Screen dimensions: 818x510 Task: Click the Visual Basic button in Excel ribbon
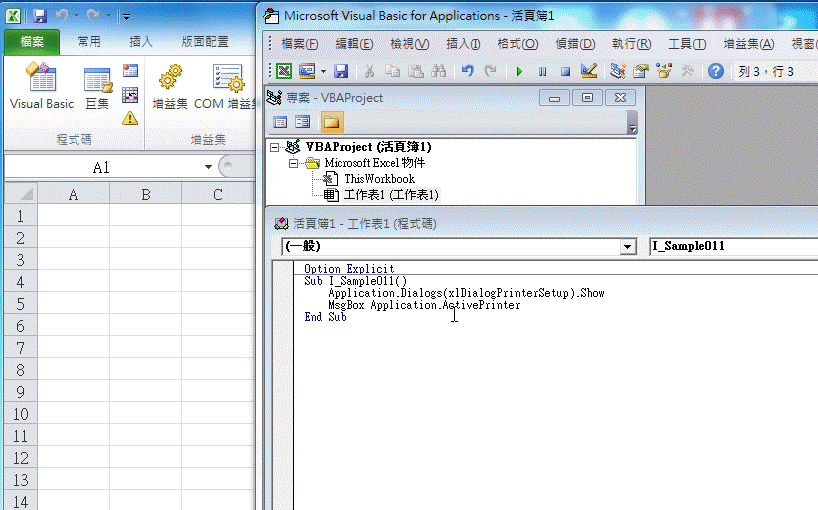[42, 86]
